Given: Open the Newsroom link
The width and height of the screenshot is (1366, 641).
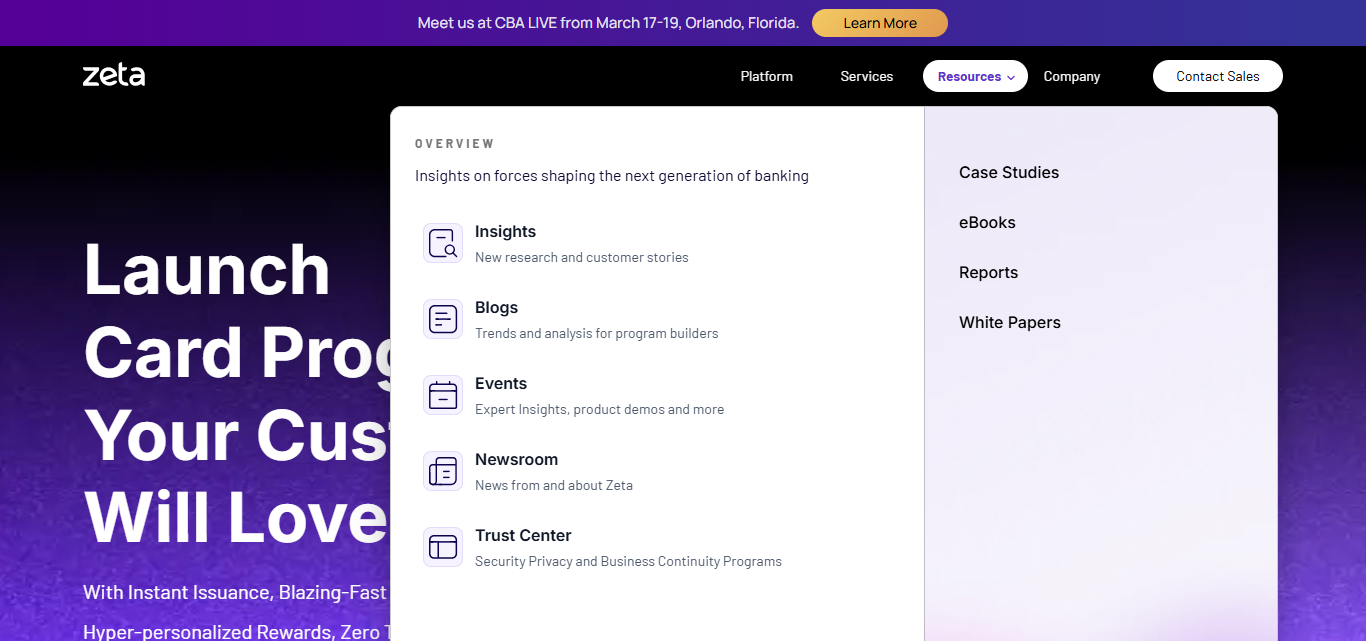Looking at the screenshot, I should click(x=516, y=459).
